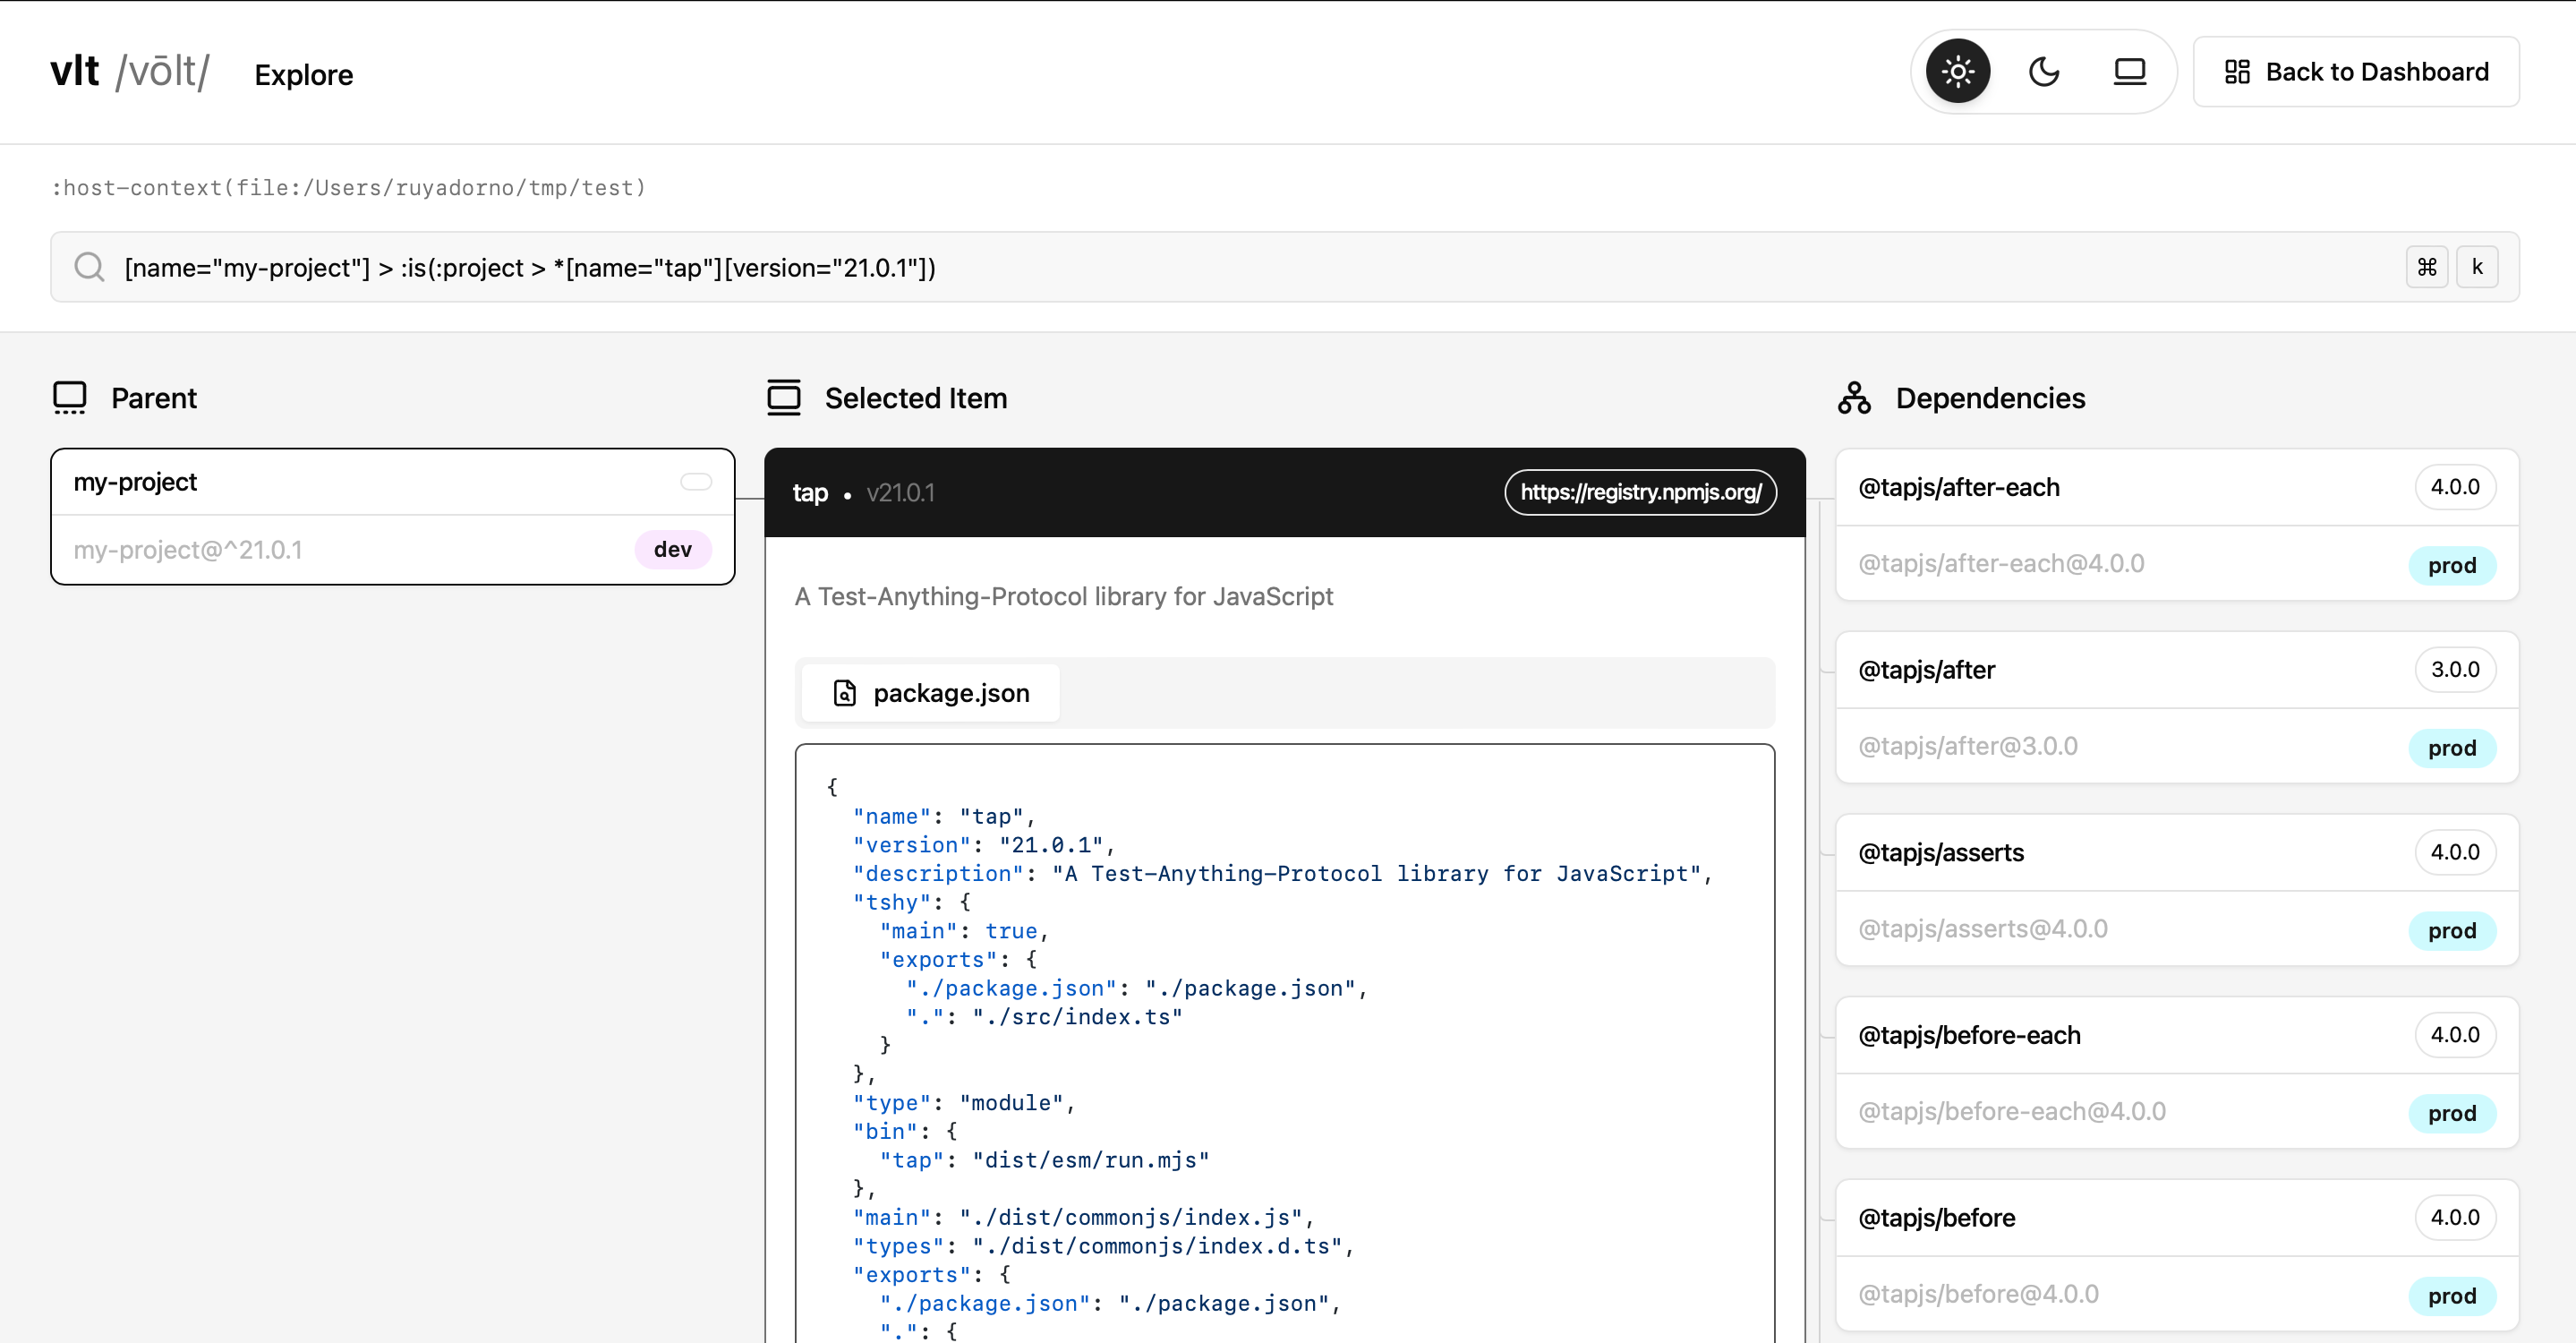The width and height of the screenshot is (2576, 1343).
Task: Click the "type": "module" JSON line
Action: (x=964, y=1103)
